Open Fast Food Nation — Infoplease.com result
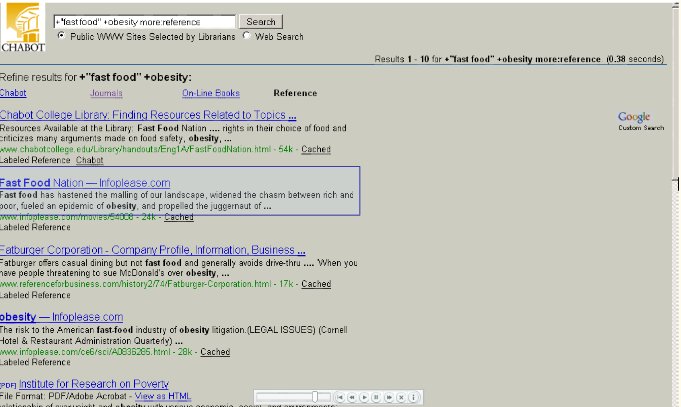The height and width of the screenshot is (407, 681). point(85,183)
